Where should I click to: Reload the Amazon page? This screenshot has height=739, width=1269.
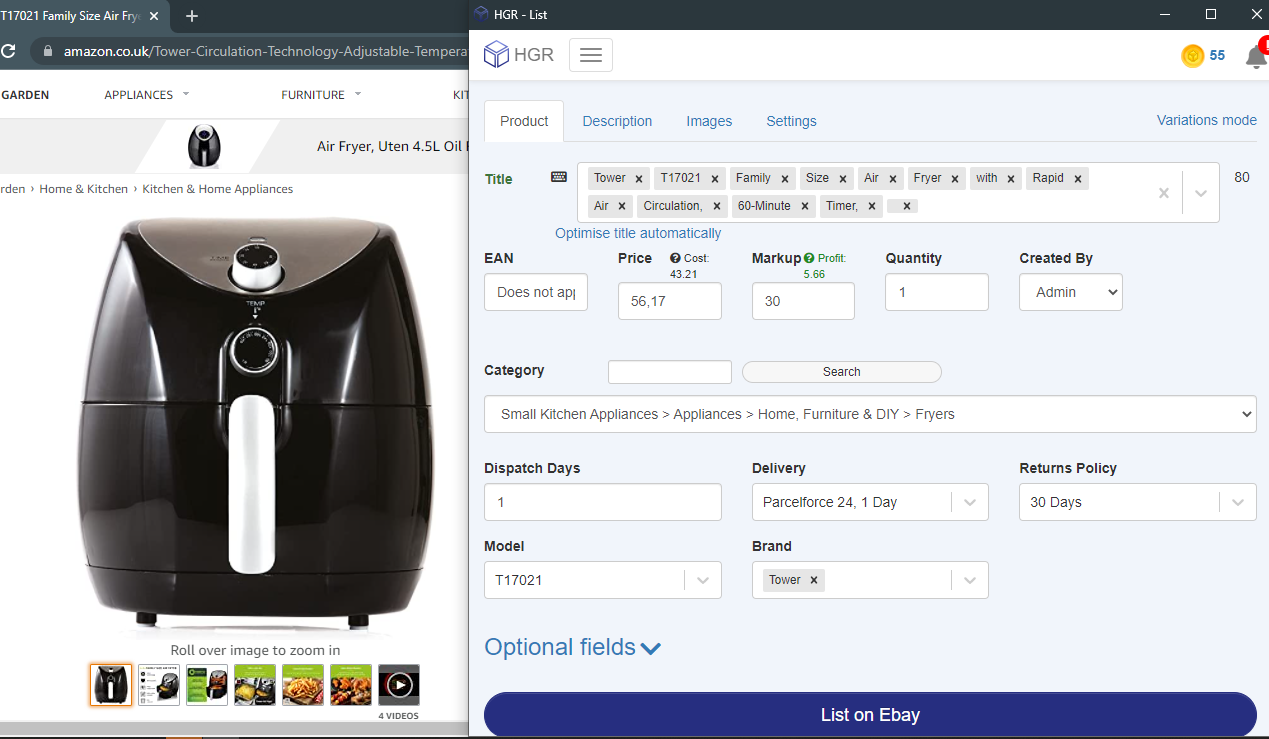[x=8, y=51]
